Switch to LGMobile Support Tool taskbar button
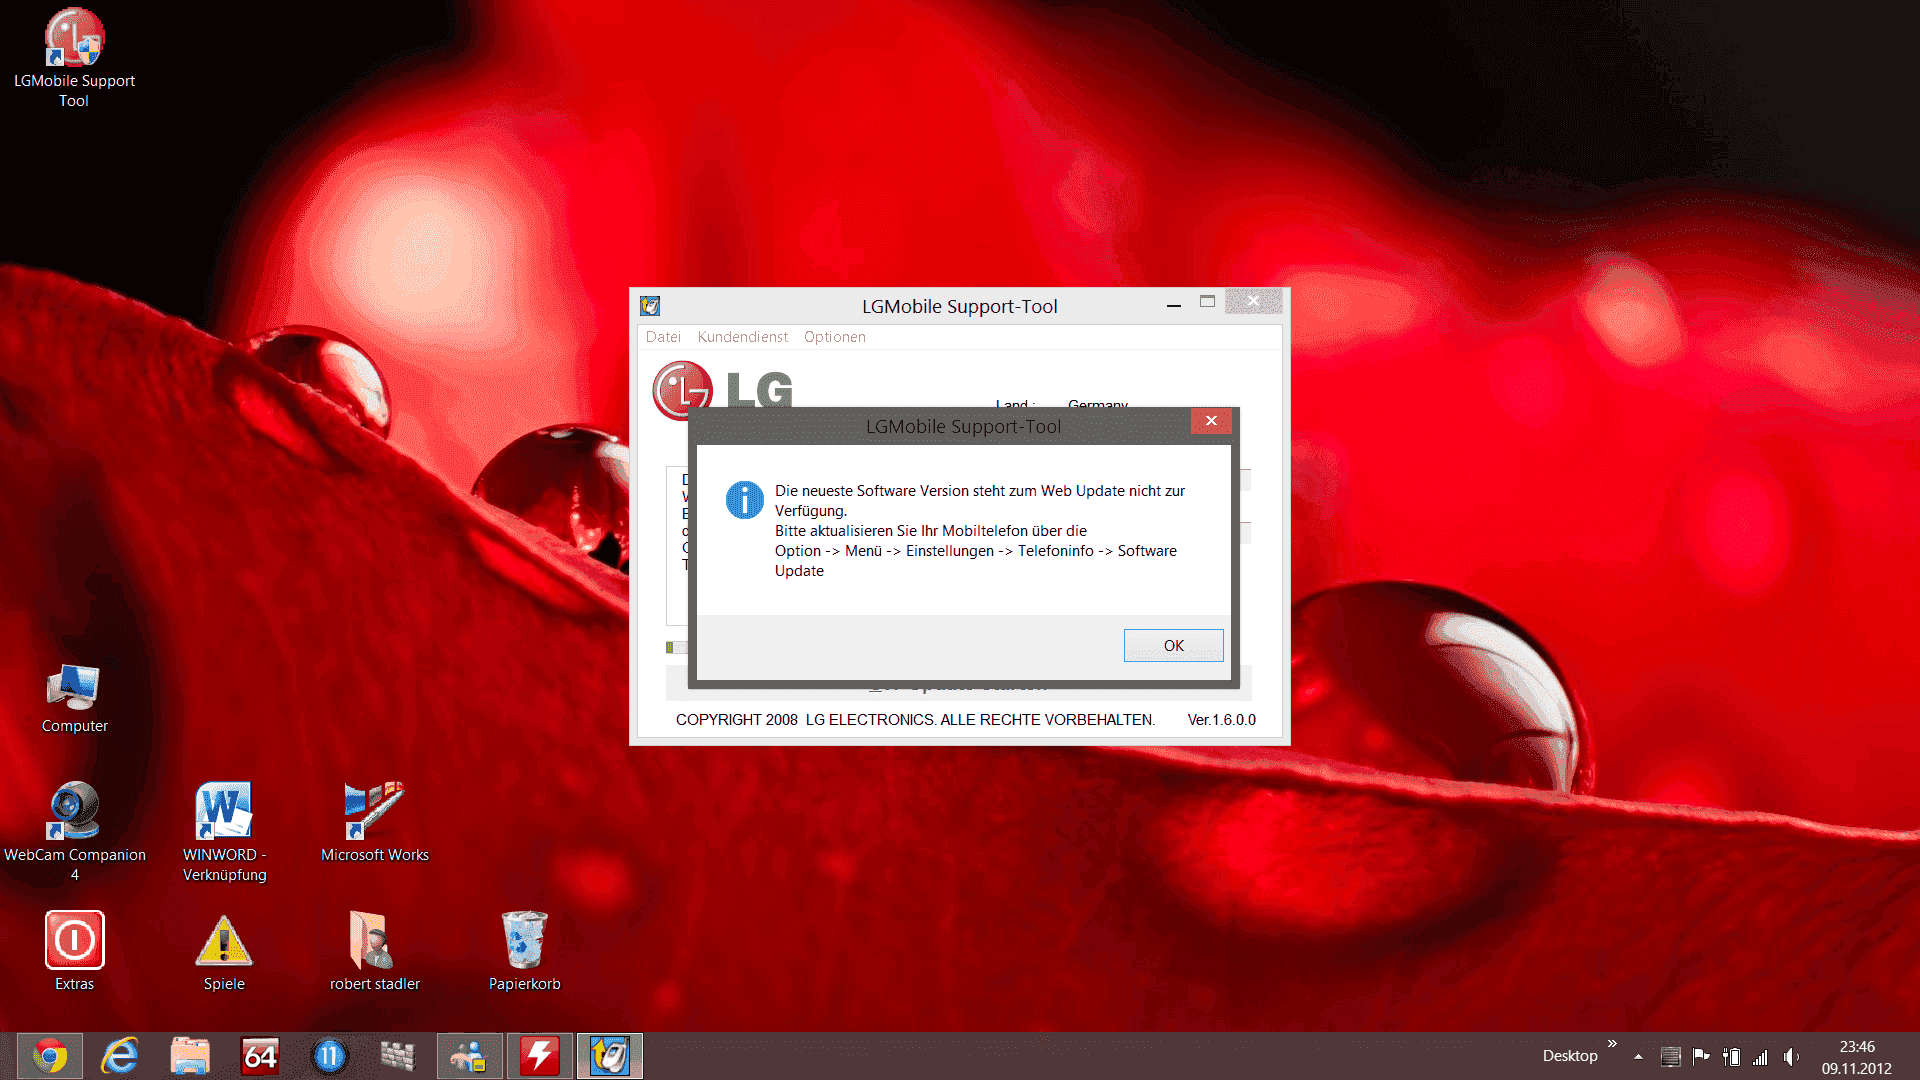 [609, 1056]
